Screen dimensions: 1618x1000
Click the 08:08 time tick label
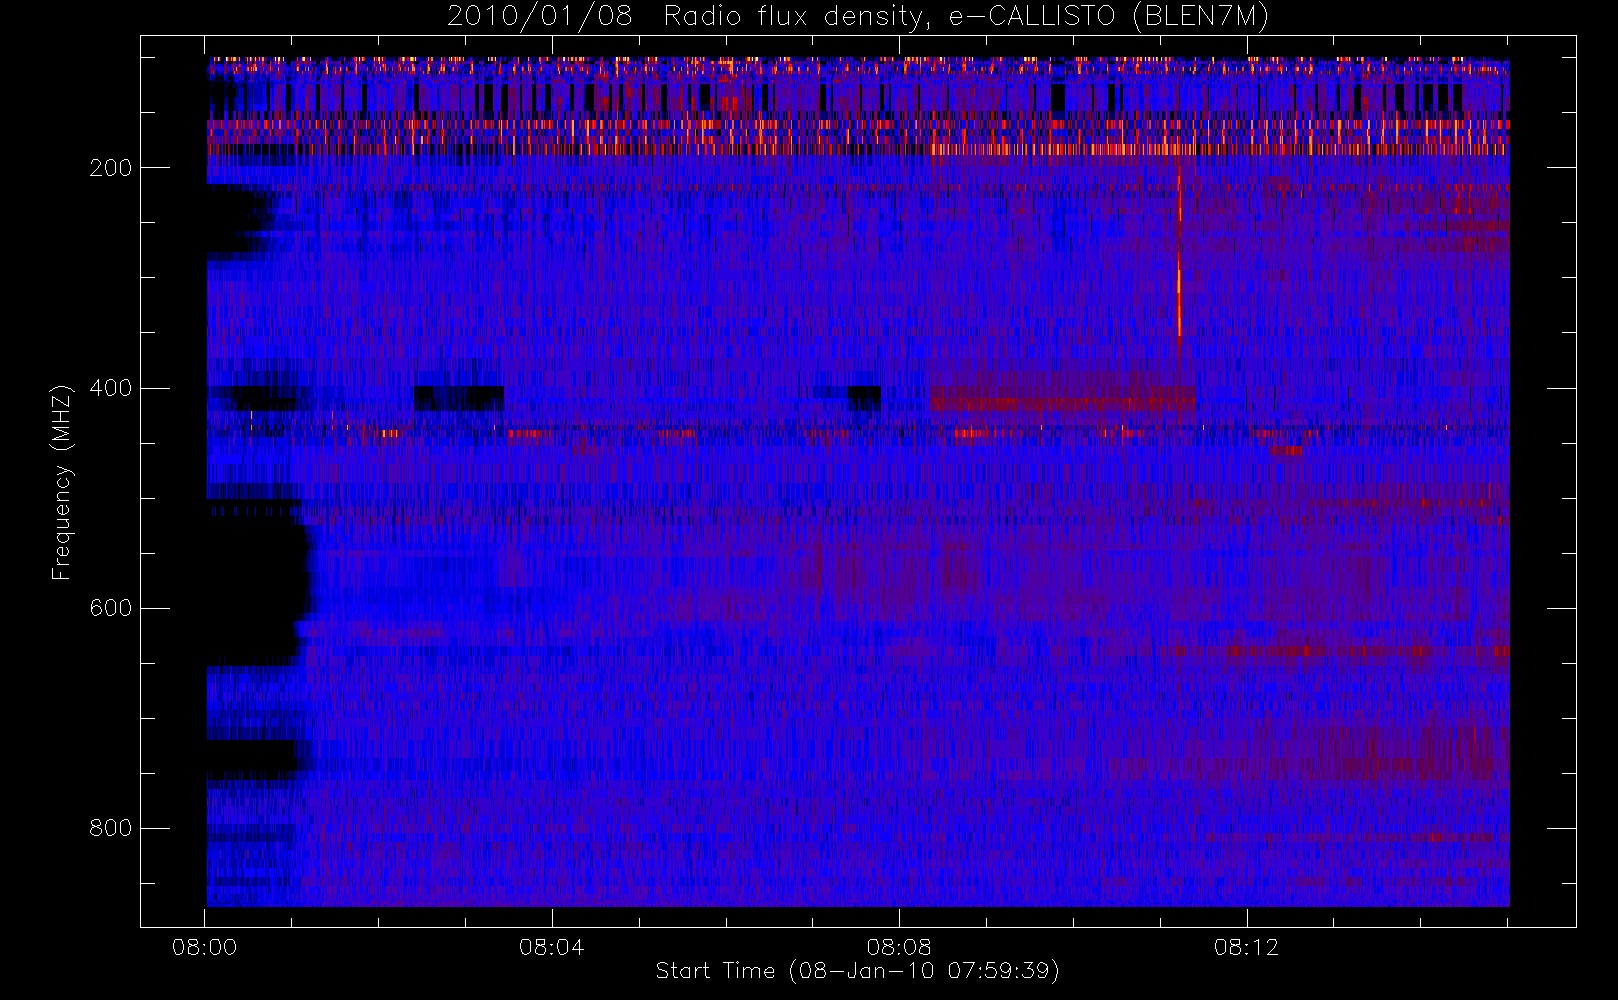tap(898, 947)
